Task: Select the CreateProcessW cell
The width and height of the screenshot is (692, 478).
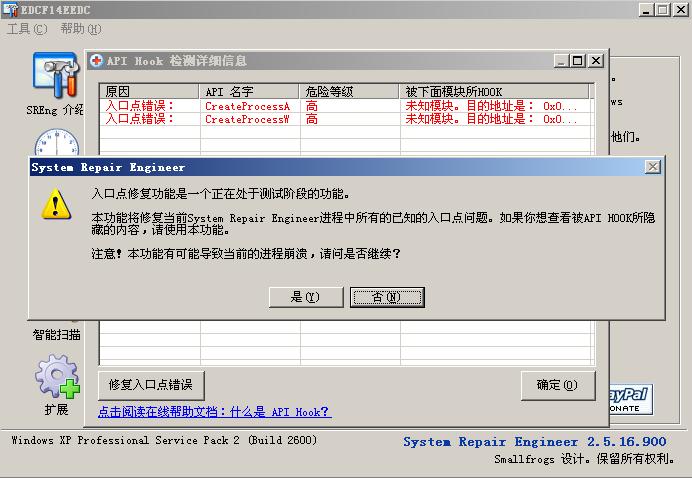Action: pyautogui.click(x=248, y=119)
